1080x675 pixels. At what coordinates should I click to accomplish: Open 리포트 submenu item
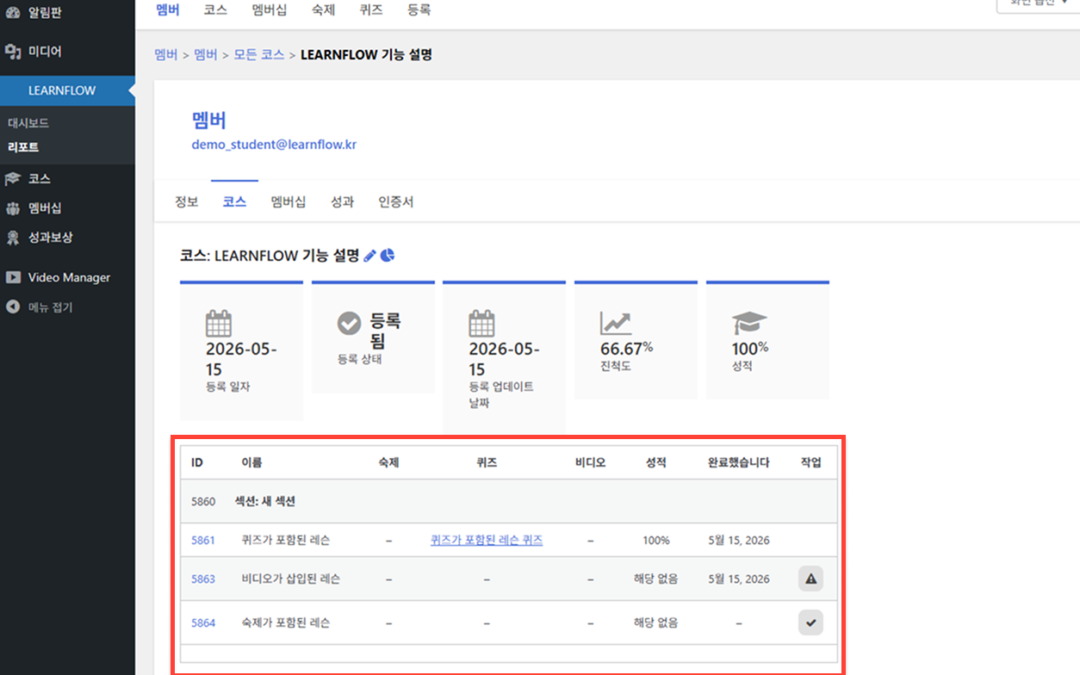(23, 147)
